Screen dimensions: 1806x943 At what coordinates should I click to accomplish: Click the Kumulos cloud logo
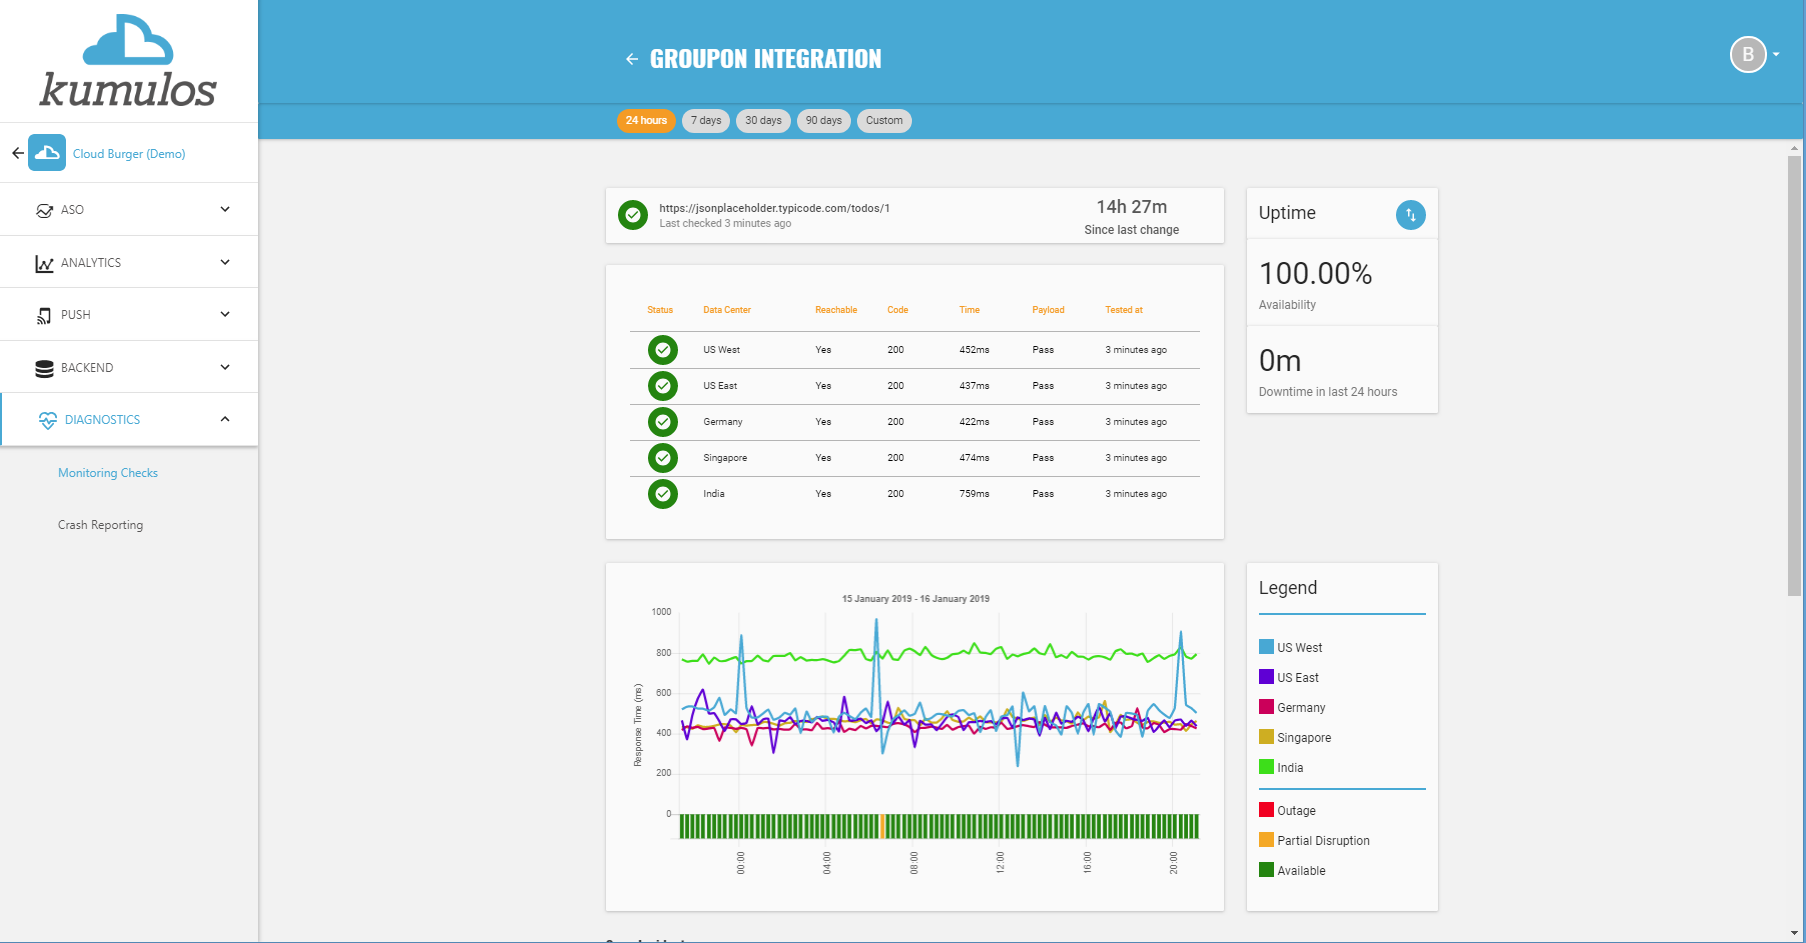pos(128,61)
